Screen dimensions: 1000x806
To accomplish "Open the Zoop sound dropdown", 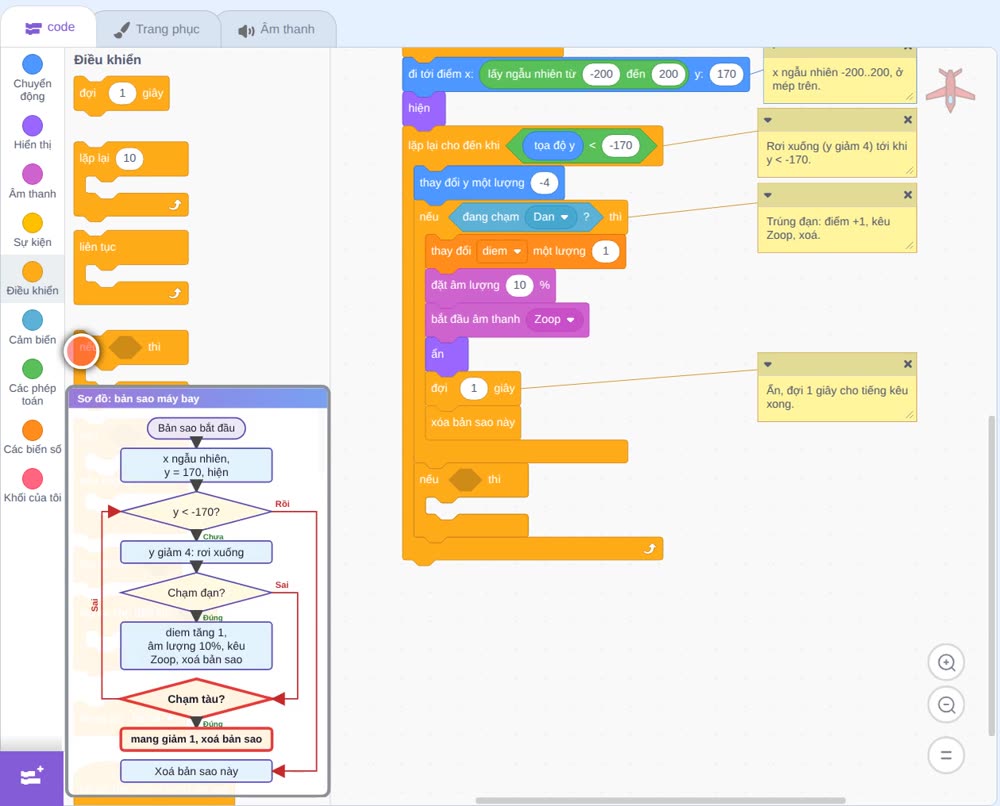I will 554,319.
